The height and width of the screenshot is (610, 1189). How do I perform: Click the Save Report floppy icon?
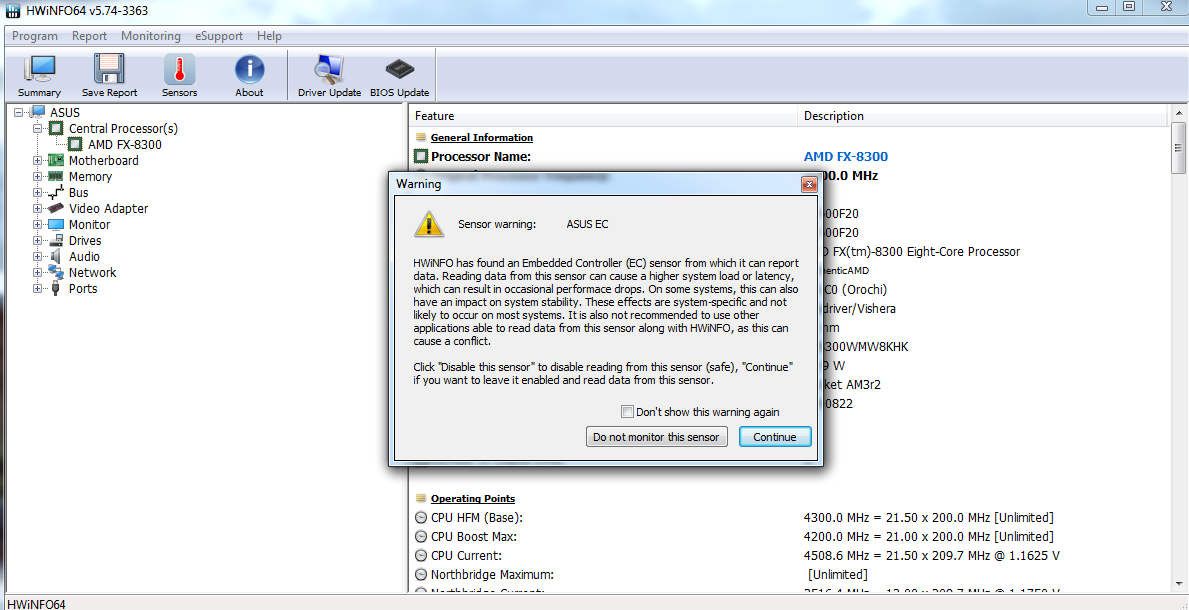(109, 69)
